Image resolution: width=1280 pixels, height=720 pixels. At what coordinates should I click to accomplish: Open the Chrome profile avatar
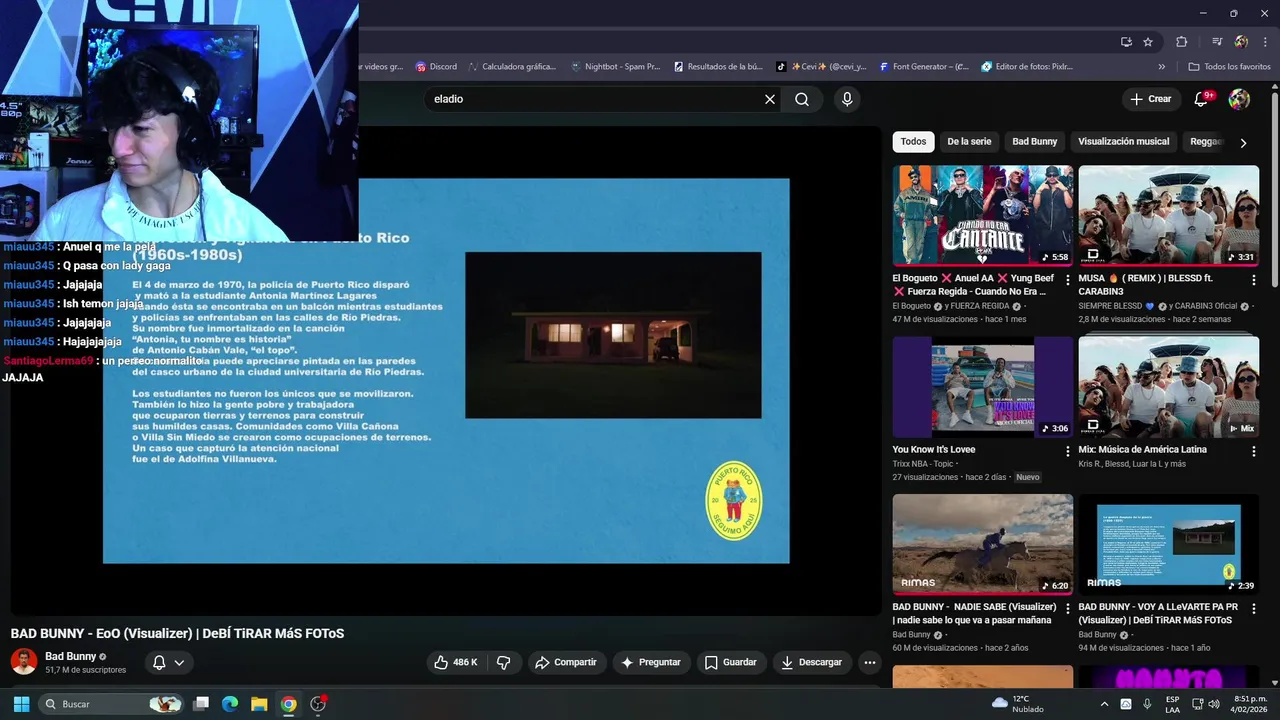coord(1241,42)
